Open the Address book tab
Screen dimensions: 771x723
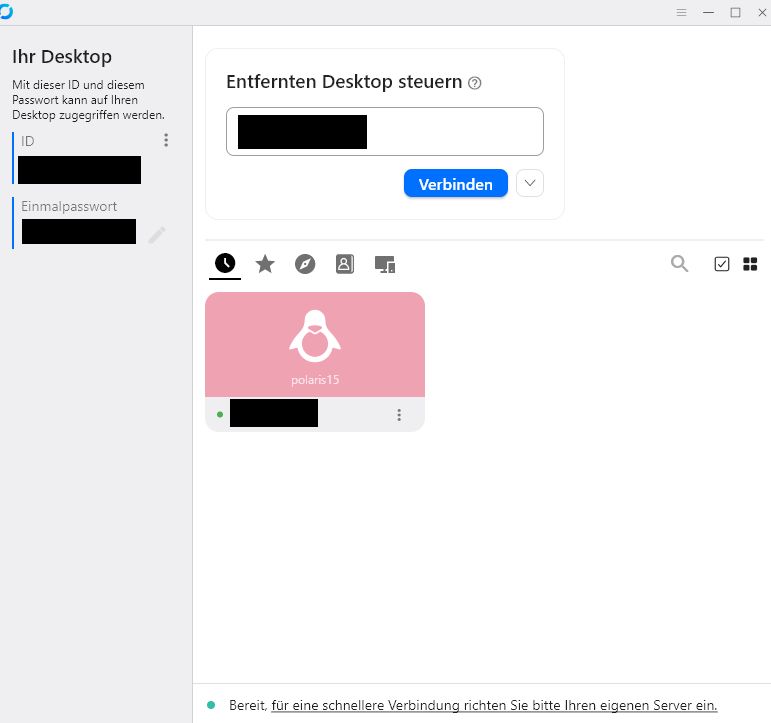pyautogui.click(x=345, y=264)
